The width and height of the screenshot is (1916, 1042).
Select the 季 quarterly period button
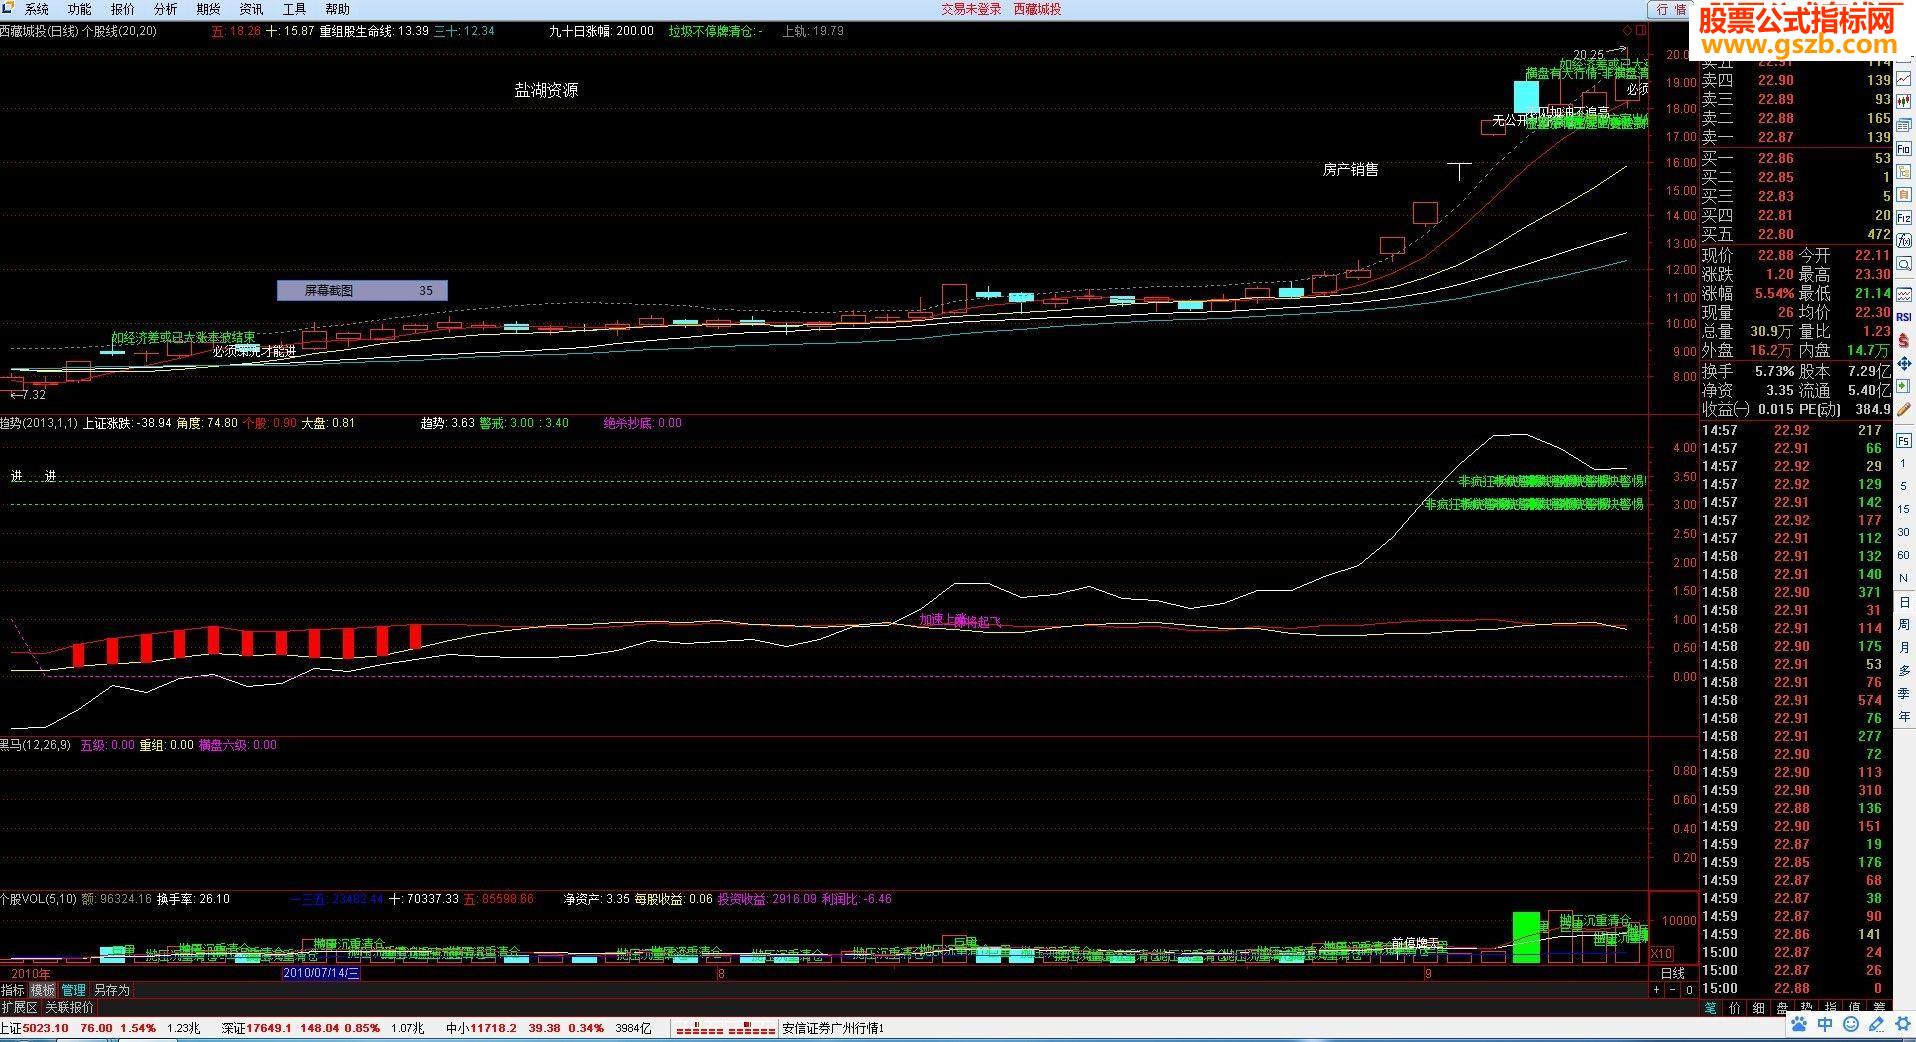click(x=1904, y=694)
